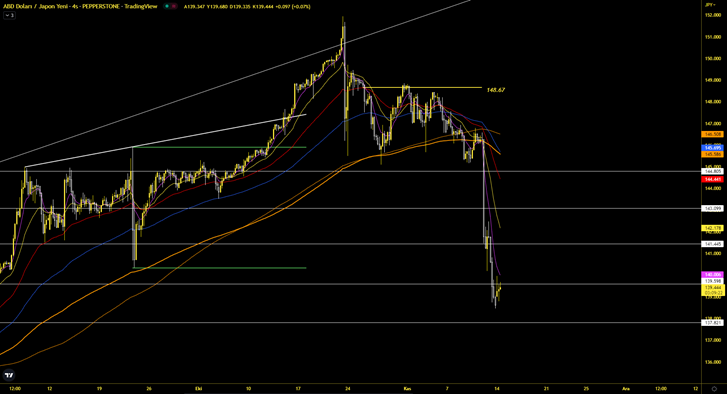Select the 137.821 horizontal line price label

(x=713, y=323)
